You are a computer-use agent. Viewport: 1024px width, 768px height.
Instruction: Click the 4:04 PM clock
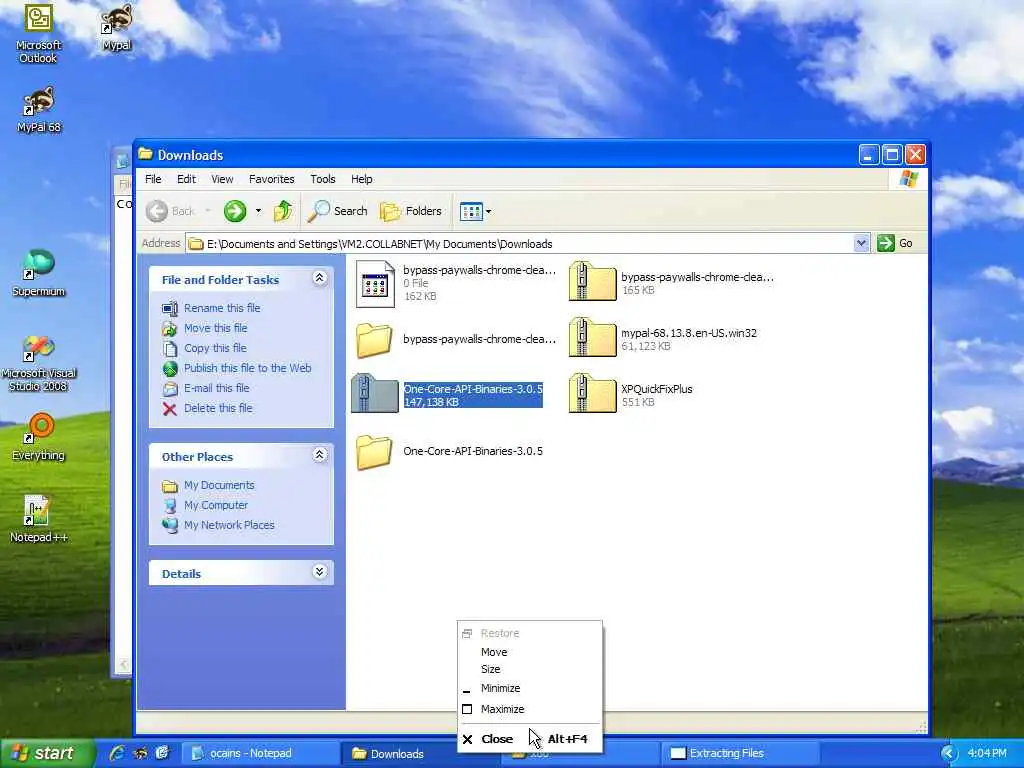tap(987, 754)
